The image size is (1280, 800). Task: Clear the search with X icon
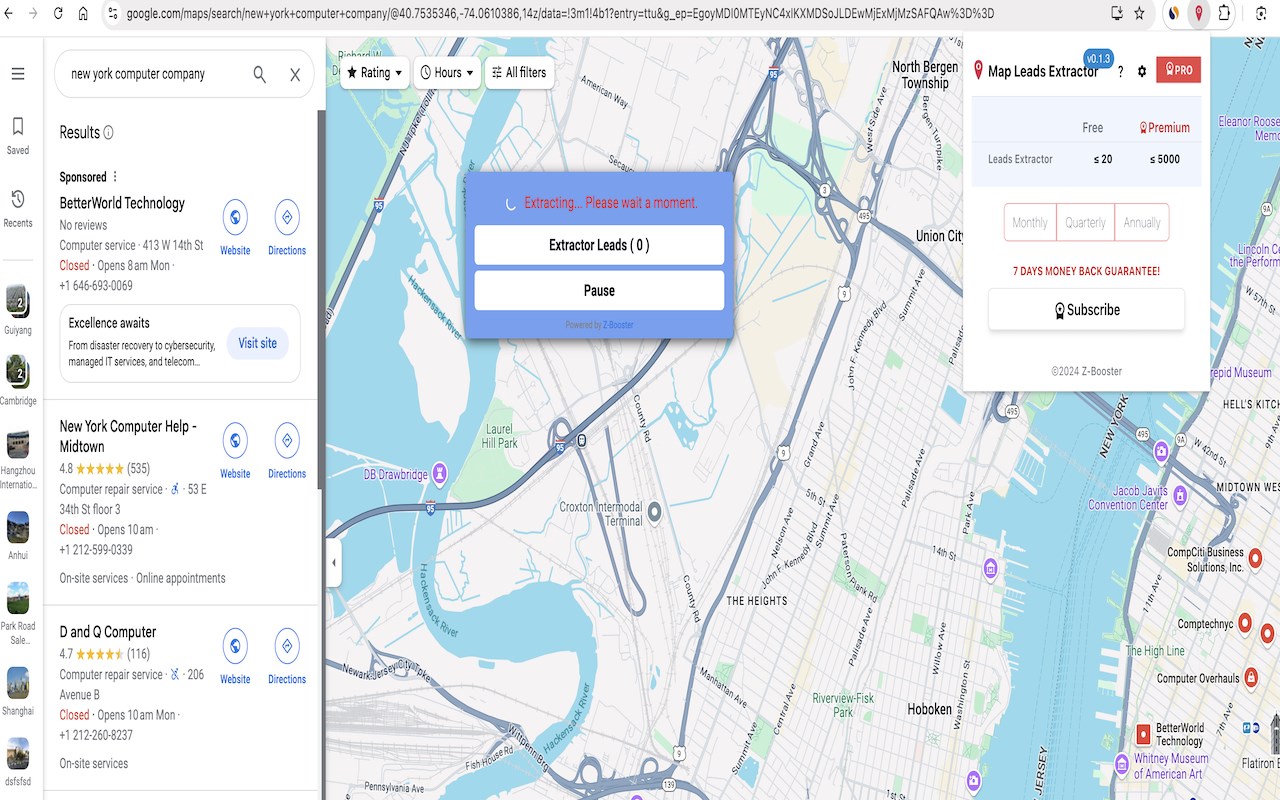pyautogui.click(x=295, y=75)
